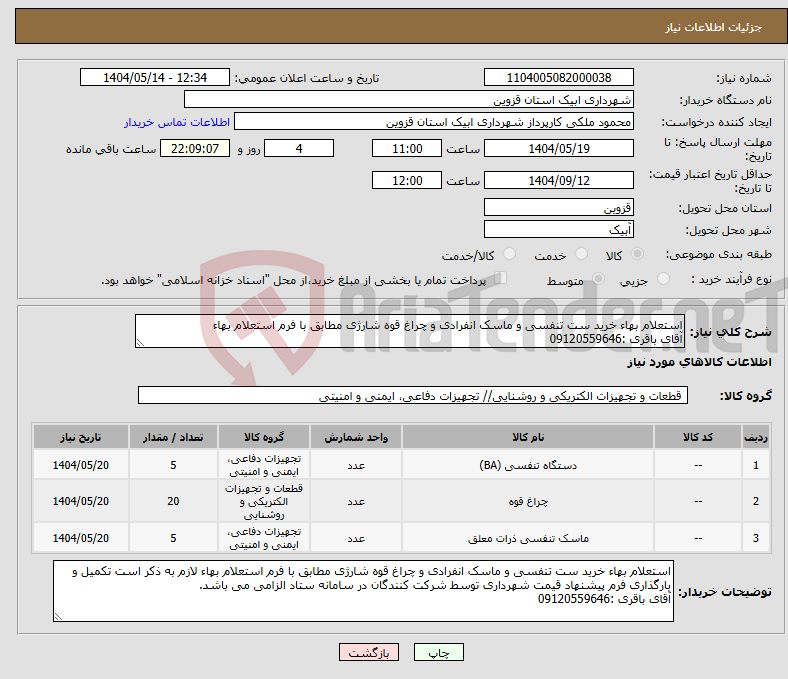The width and height of the screenshot is (788, 679).
Task: Click quantity 20 in the چراغ قوه row
Action: [x=173, y=501]
